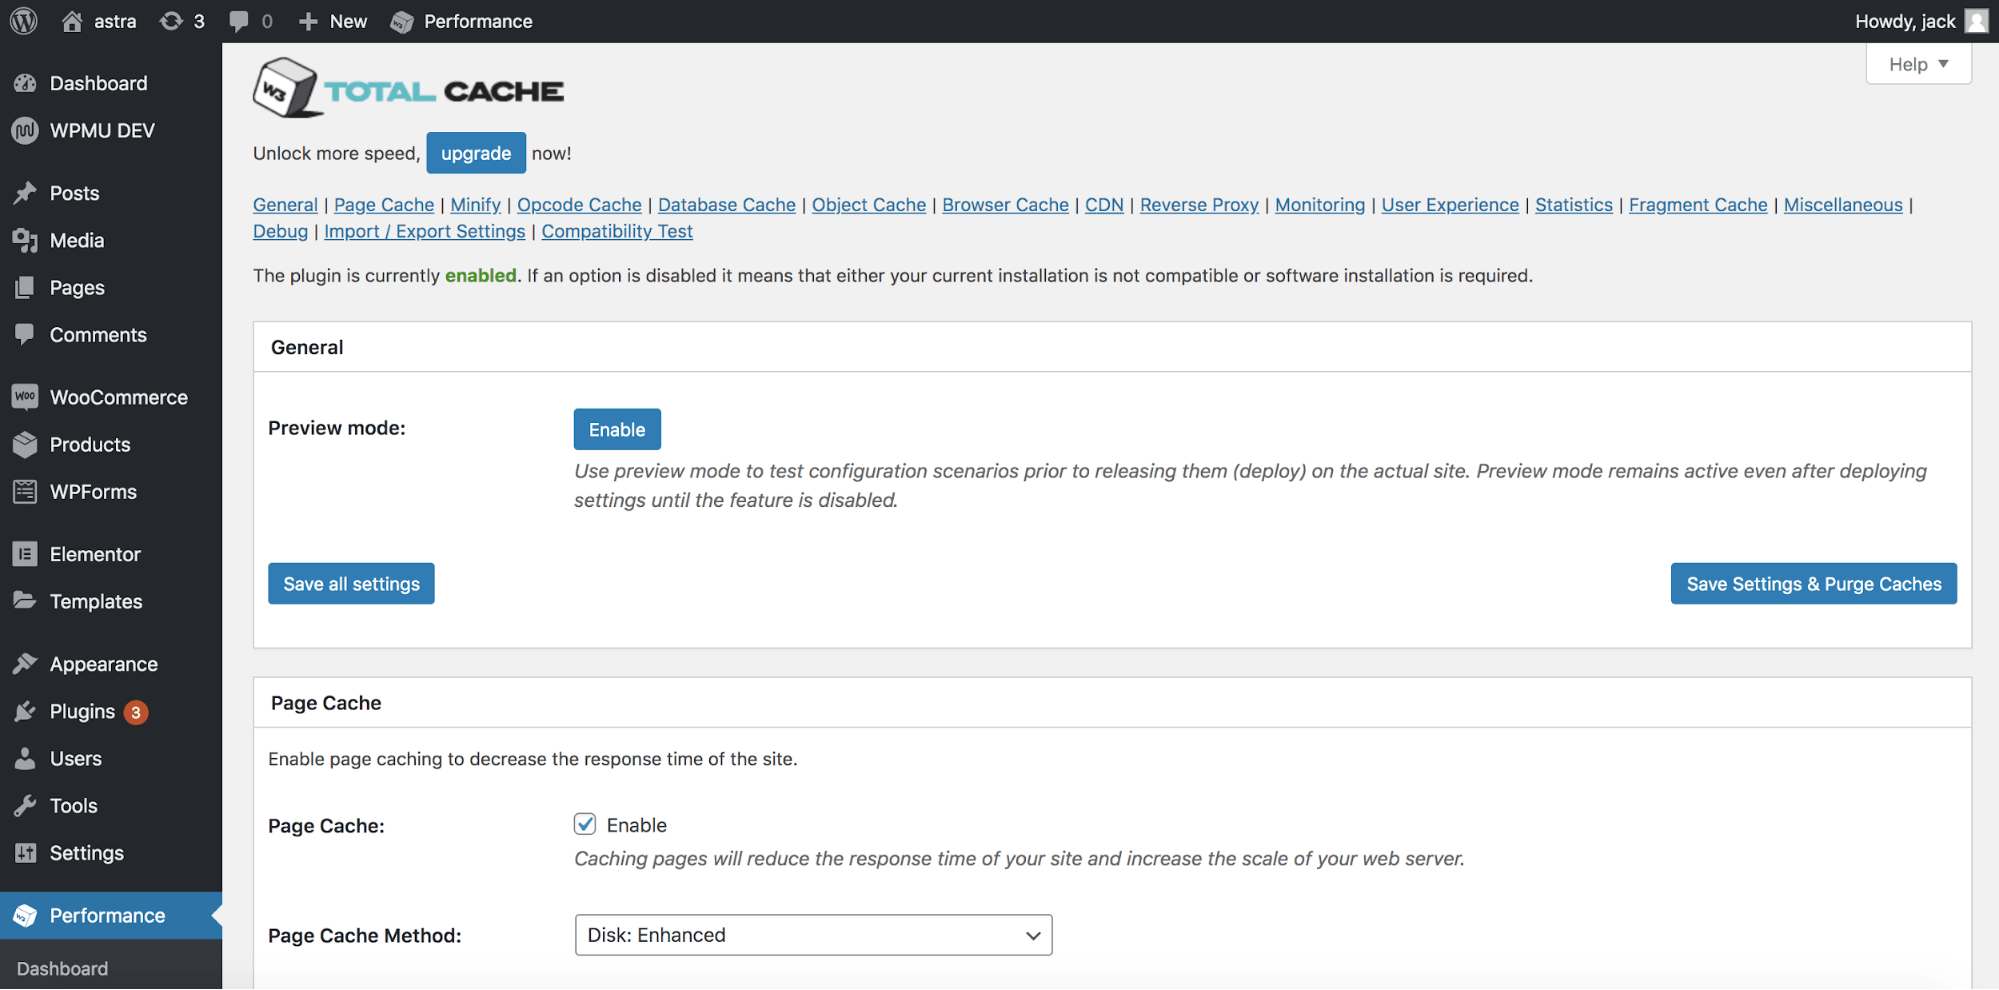Enable preview mode button

click(x=617, y=429)
